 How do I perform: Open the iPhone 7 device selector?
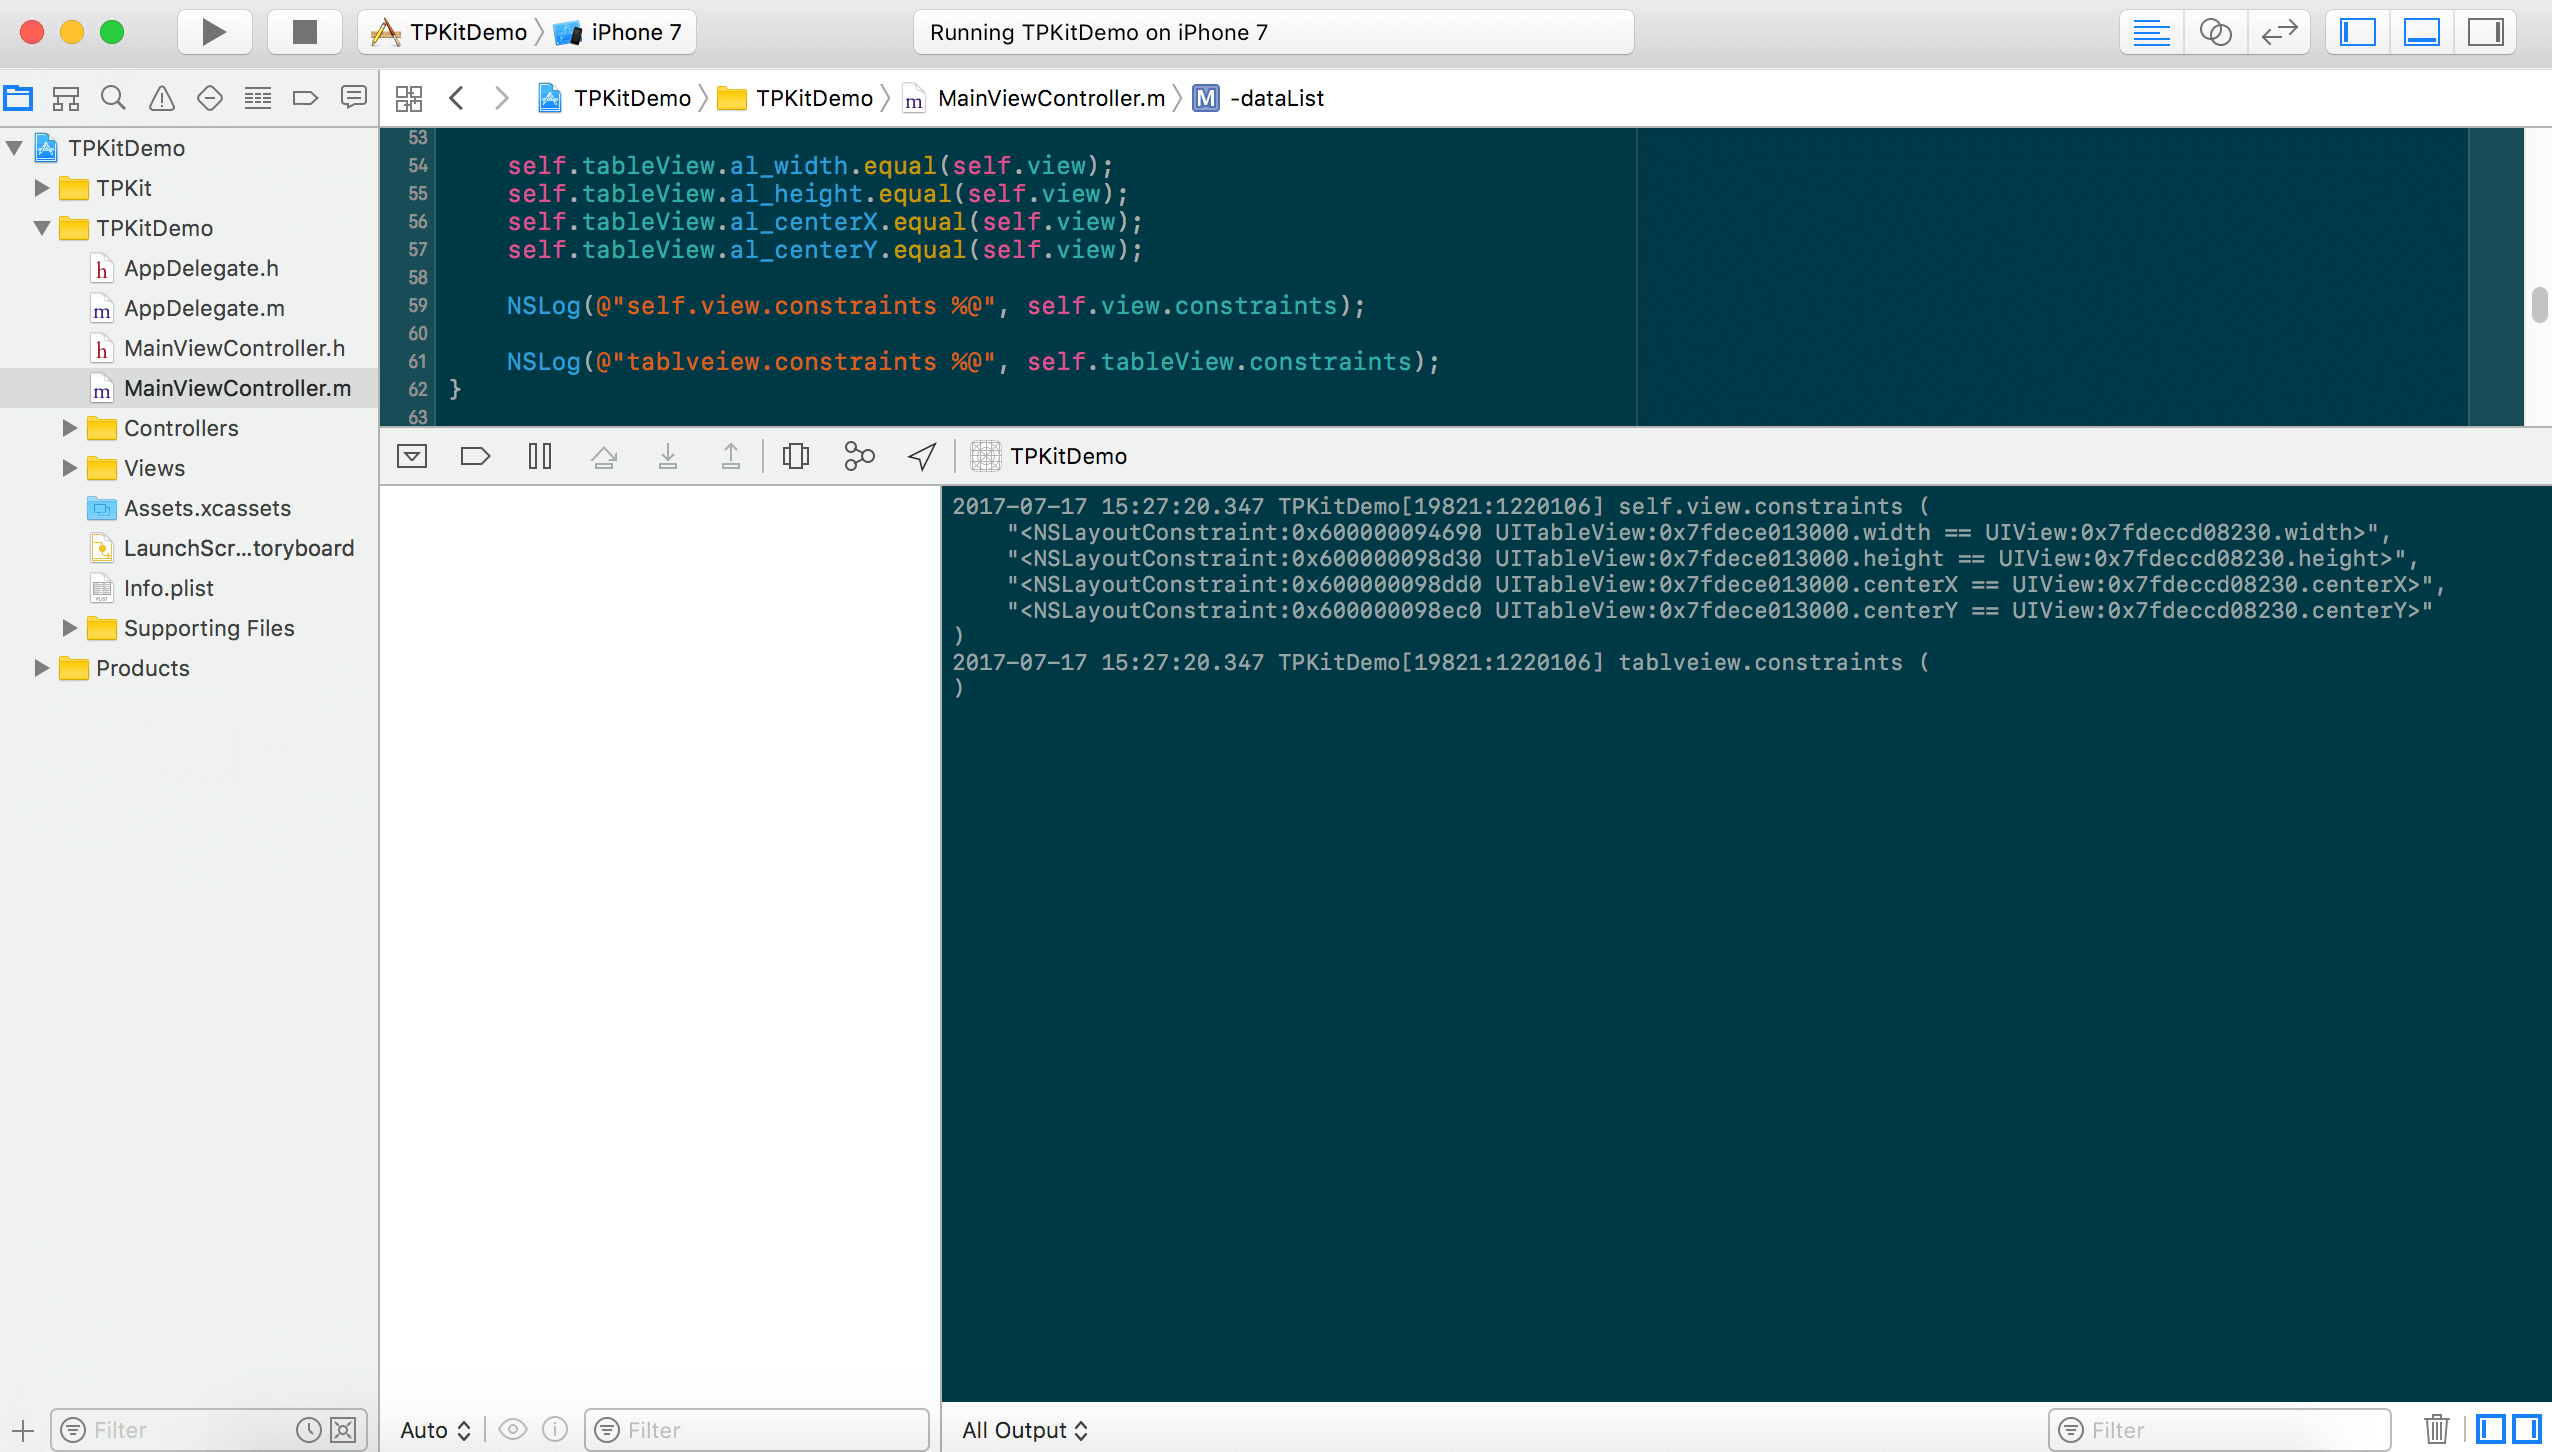coord(635,32)
